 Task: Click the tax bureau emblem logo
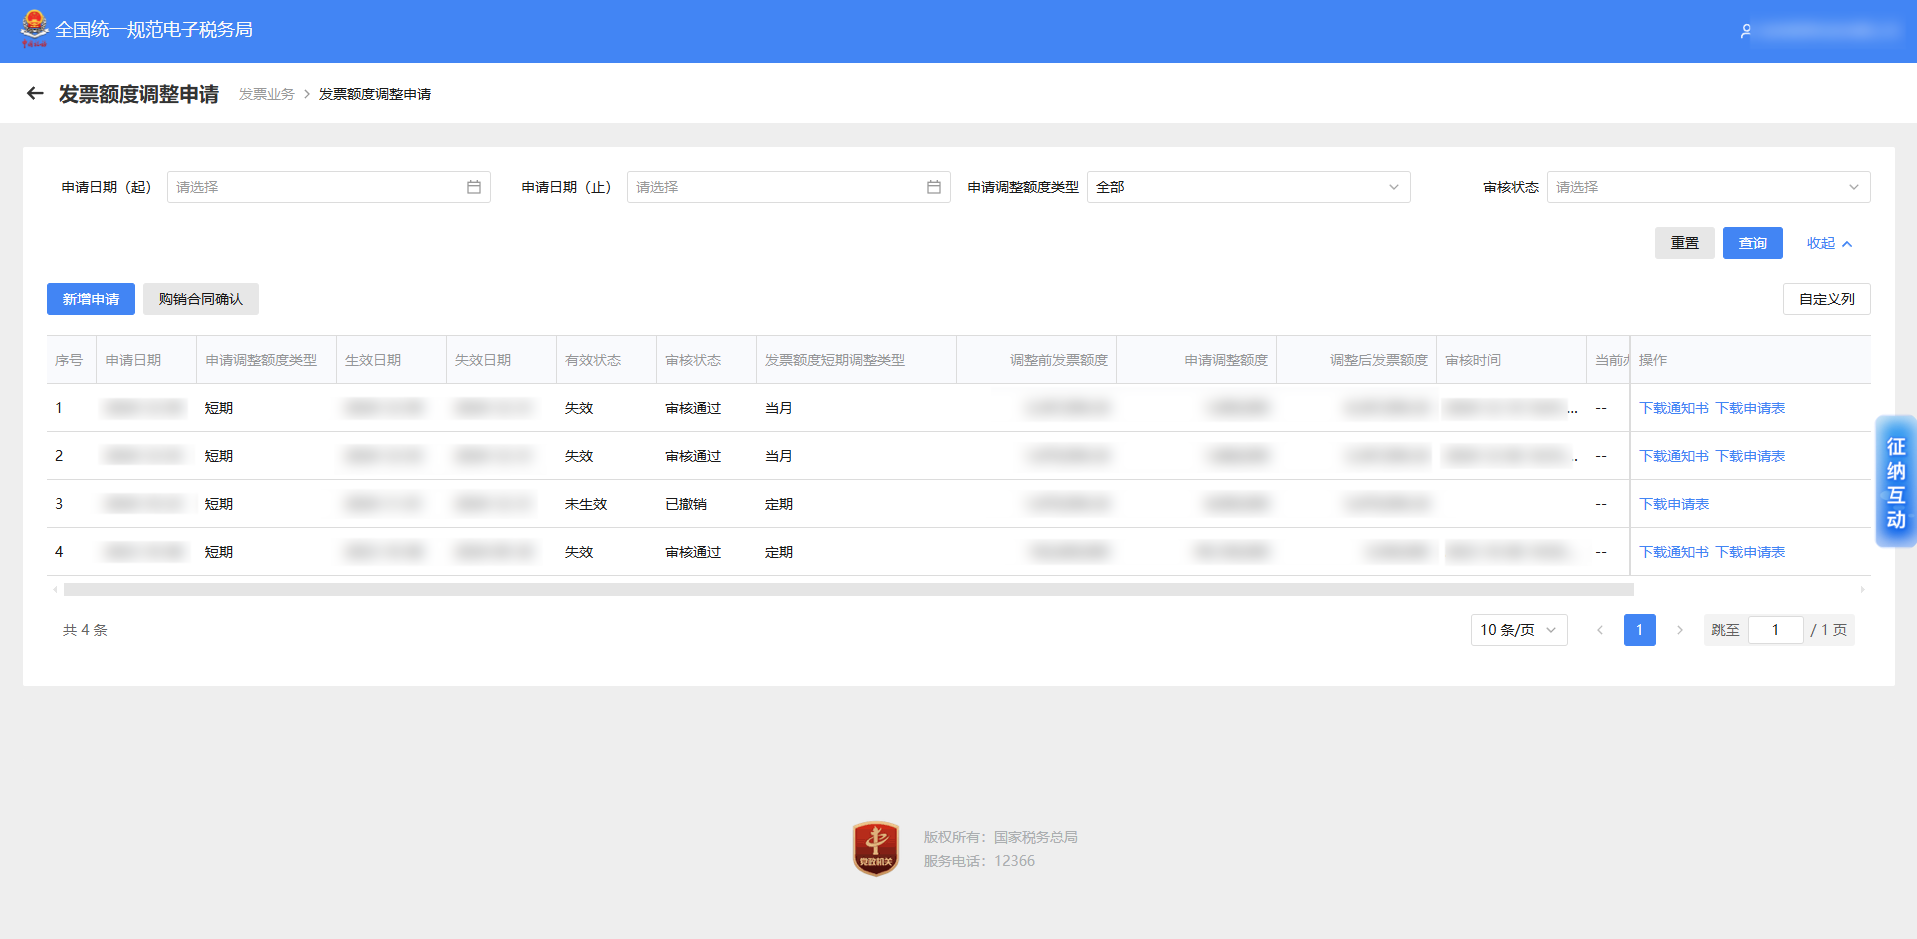34,29
